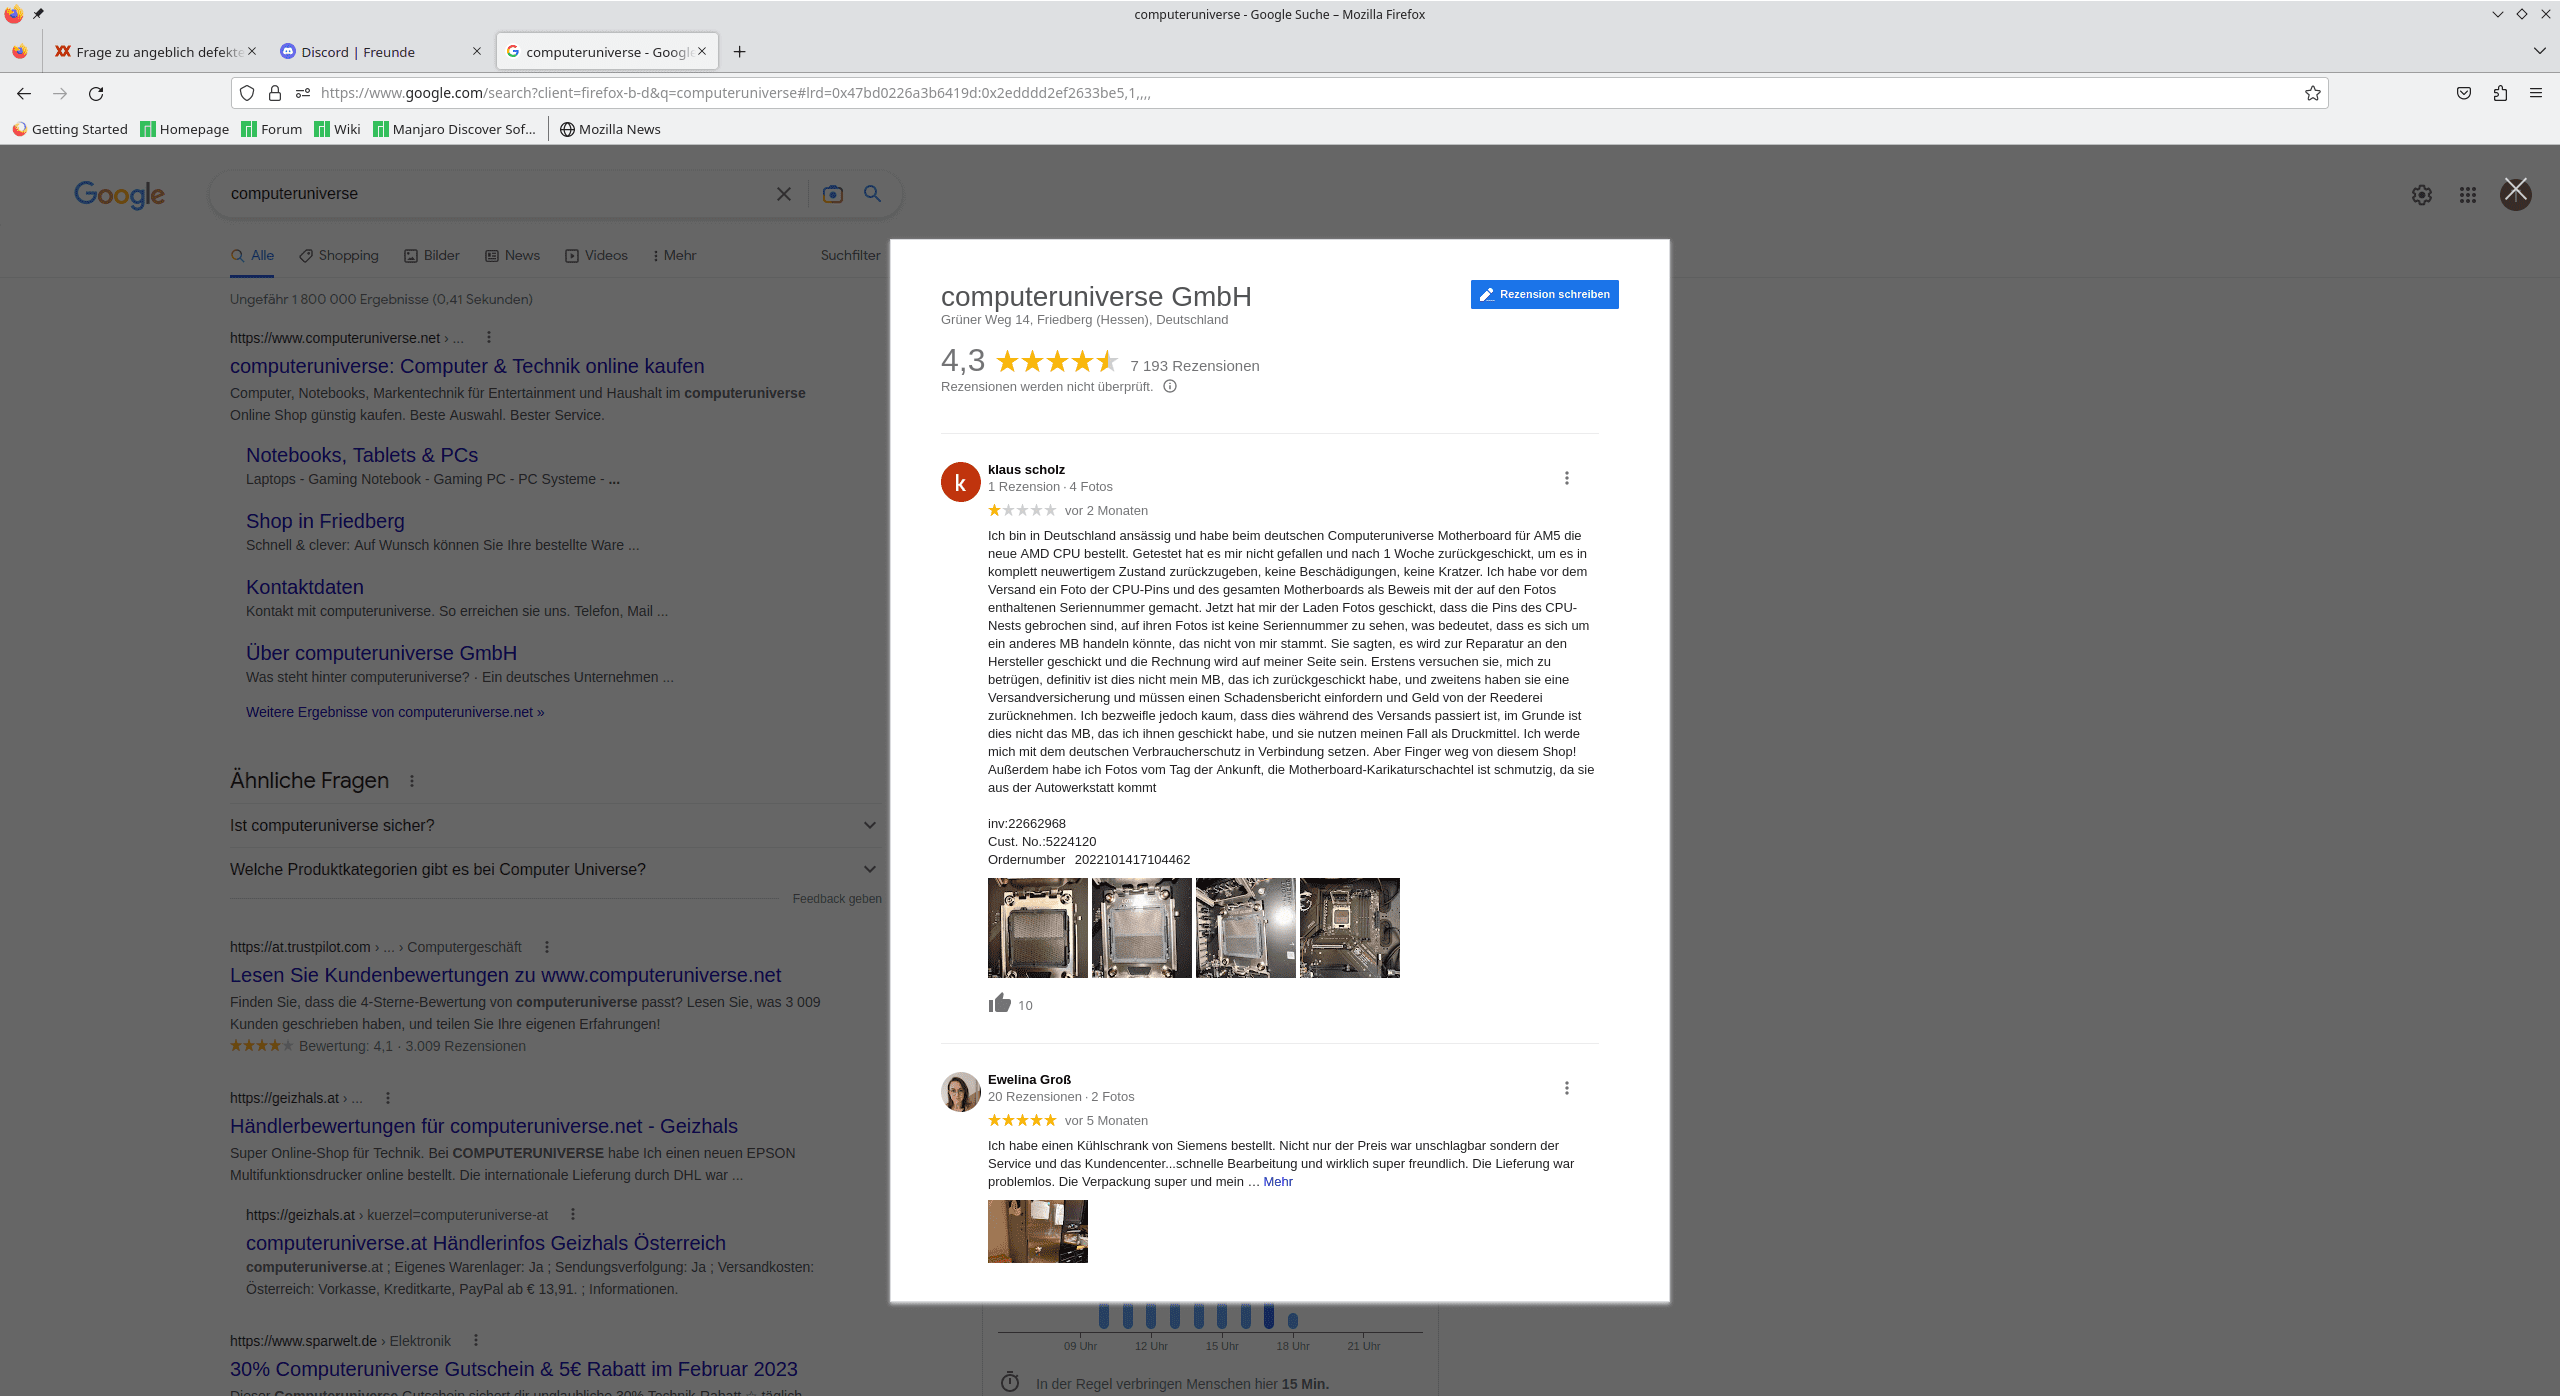
Task: Open Kontaktdaten sitelink
Action: point(305,587)
